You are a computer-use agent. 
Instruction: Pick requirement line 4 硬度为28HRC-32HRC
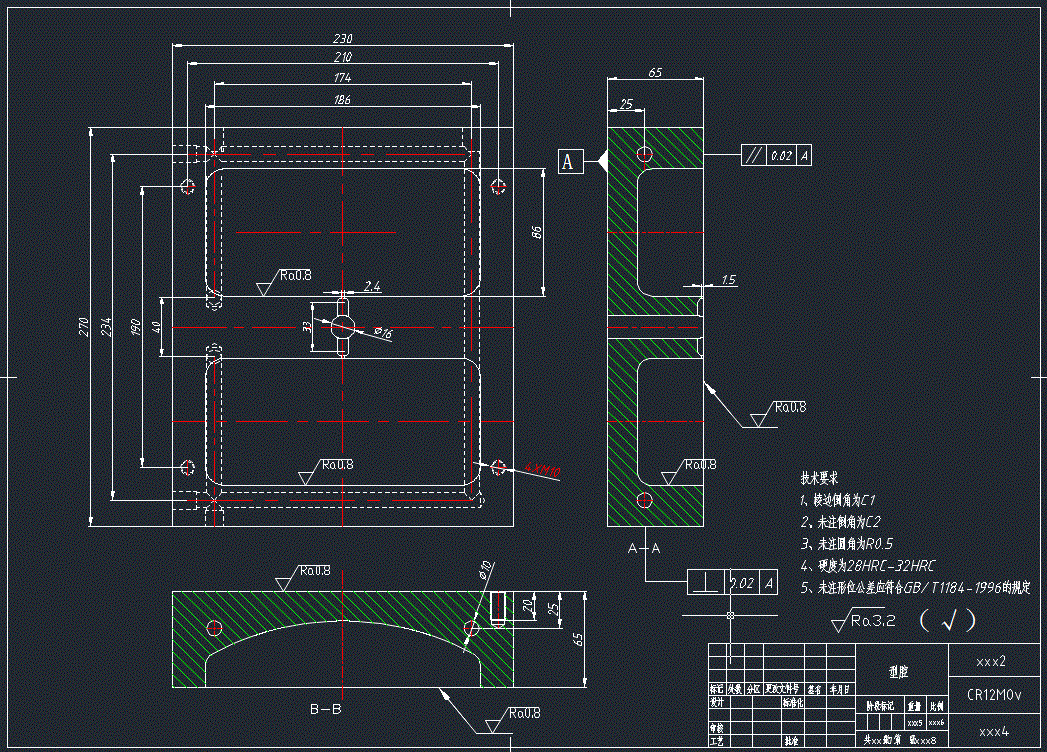tap(868, 566)
